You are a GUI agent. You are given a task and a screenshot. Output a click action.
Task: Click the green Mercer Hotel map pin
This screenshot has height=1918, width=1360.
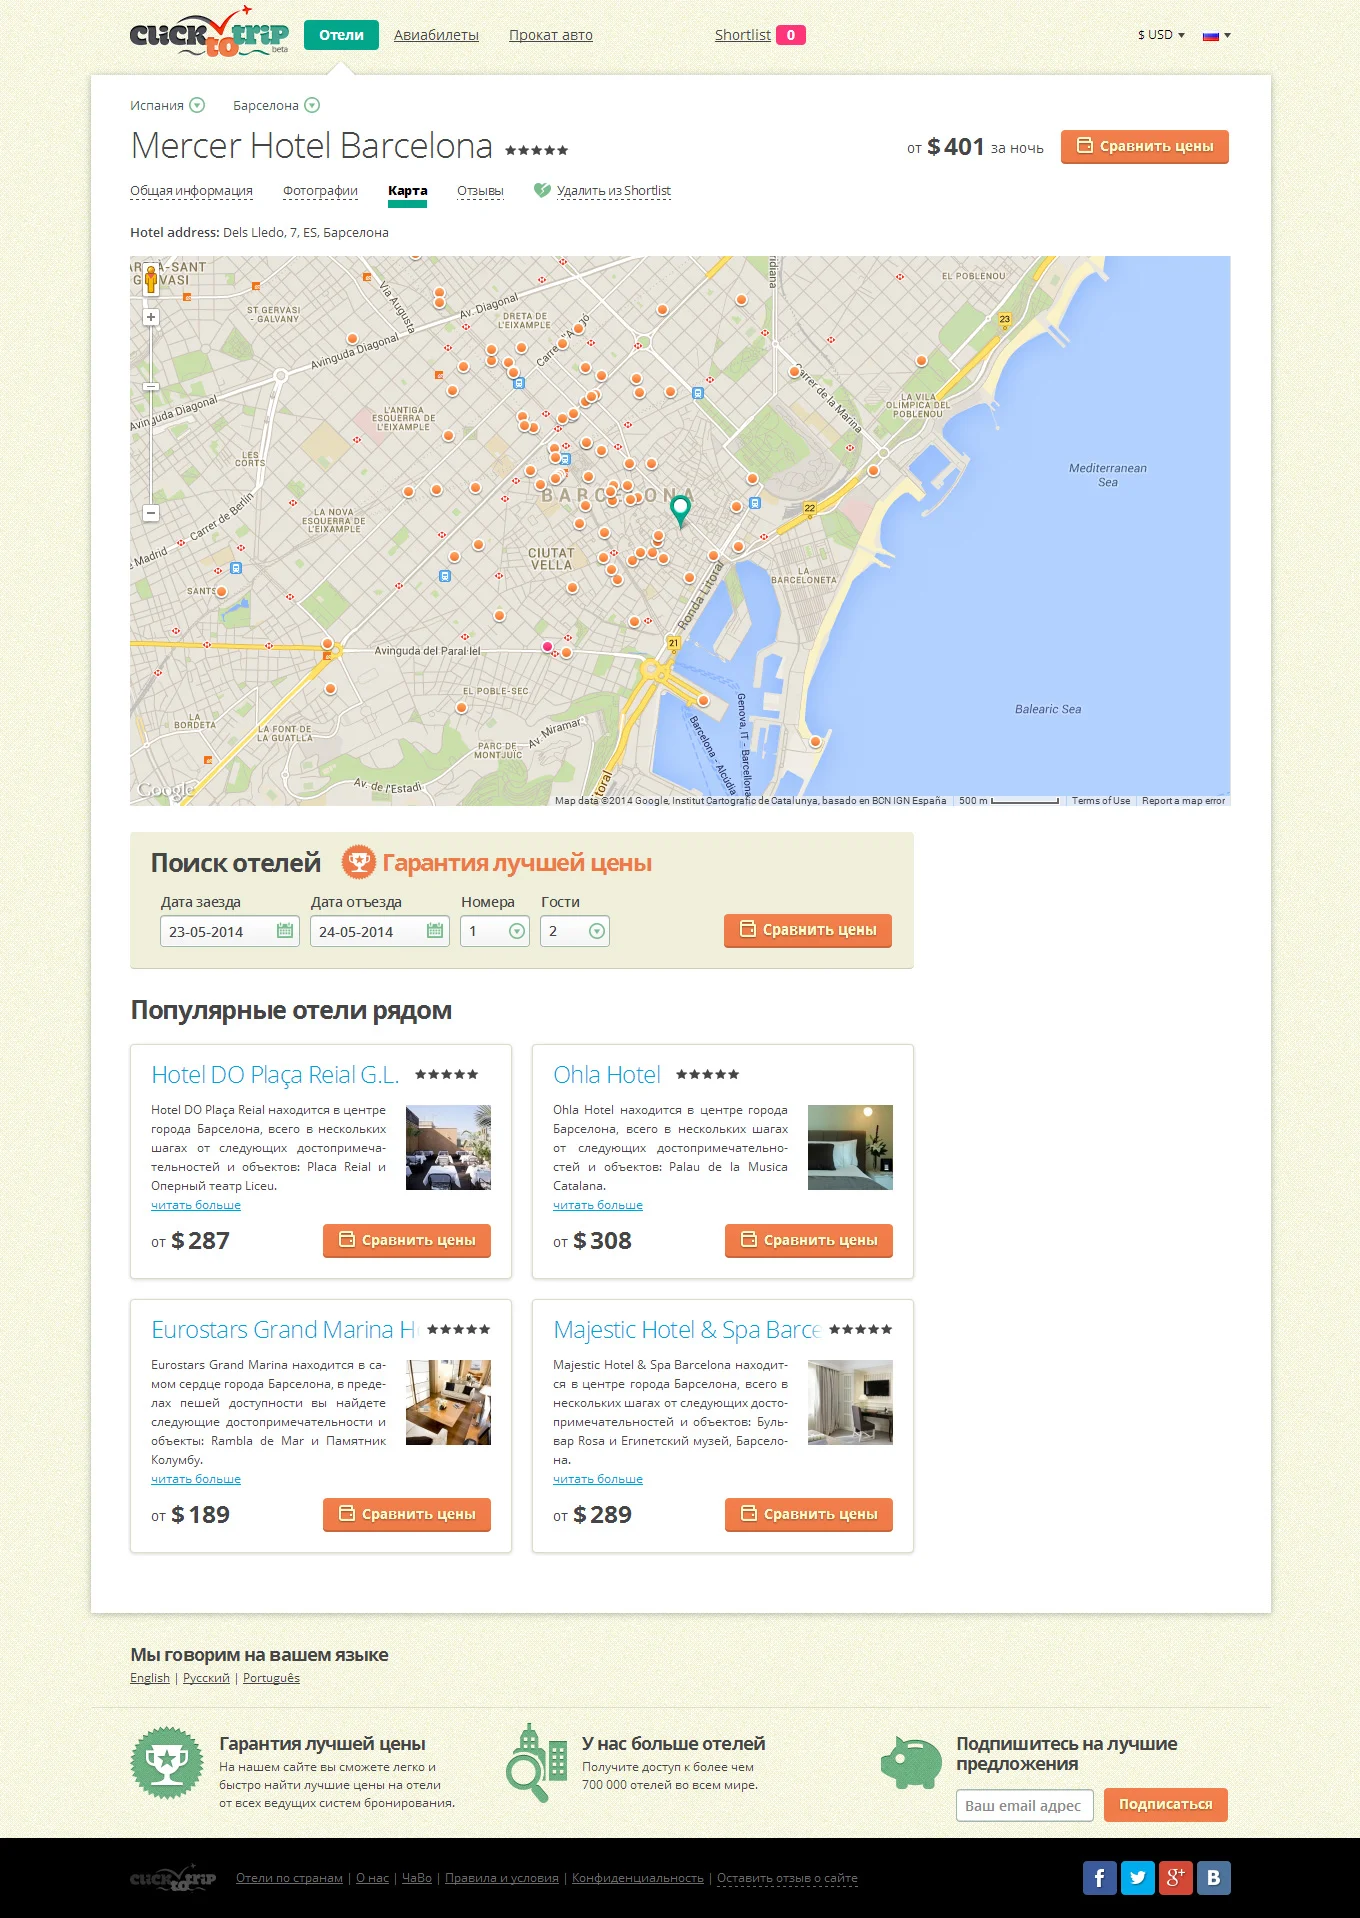pyautogui.click(x=680, y=511)
